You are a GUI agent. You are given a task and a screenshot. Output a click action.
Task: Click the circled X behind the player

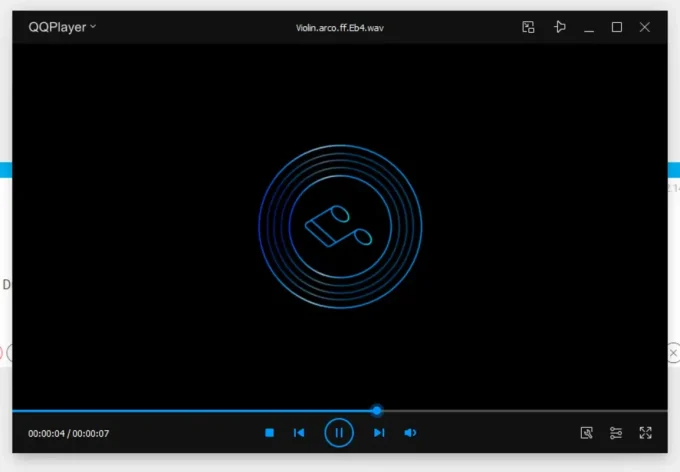pyautogui.click(x=673, y=353)
